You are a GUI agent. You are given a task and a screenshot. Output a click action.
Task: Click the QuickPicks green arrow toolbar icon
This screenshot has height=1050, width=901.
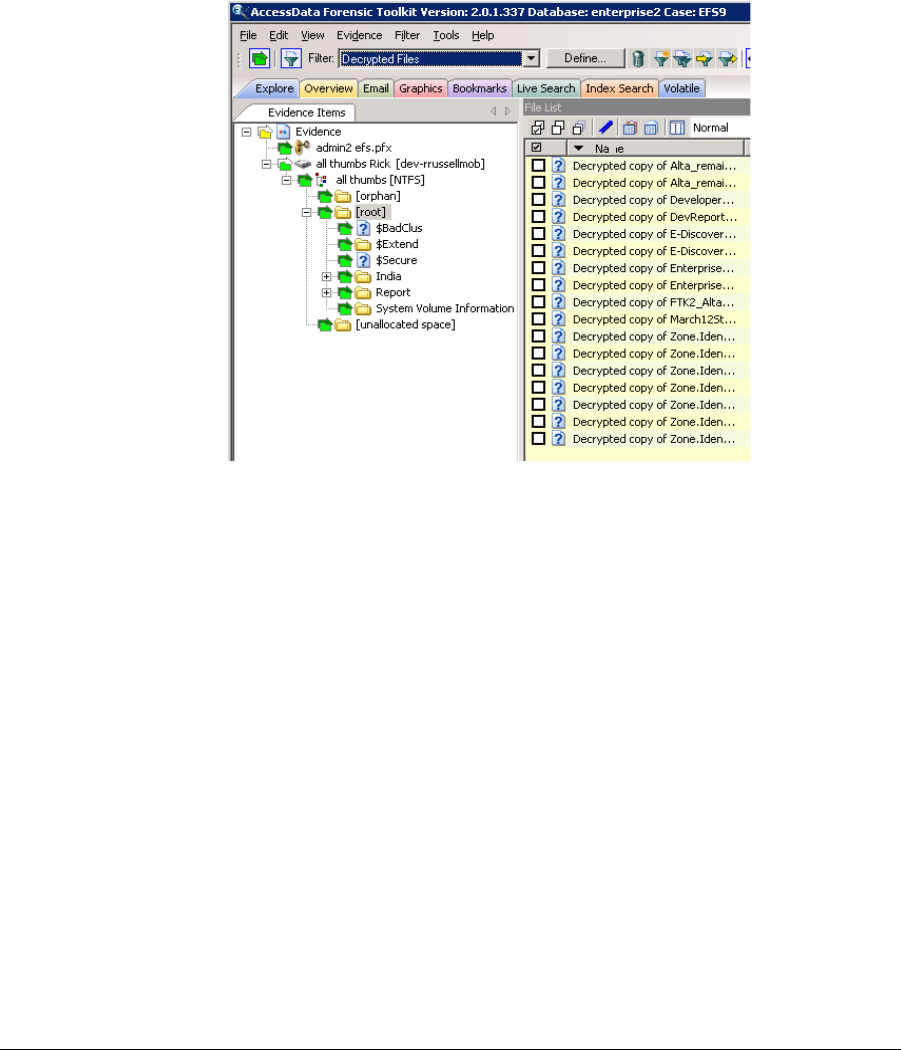click(x=259, y=58)
